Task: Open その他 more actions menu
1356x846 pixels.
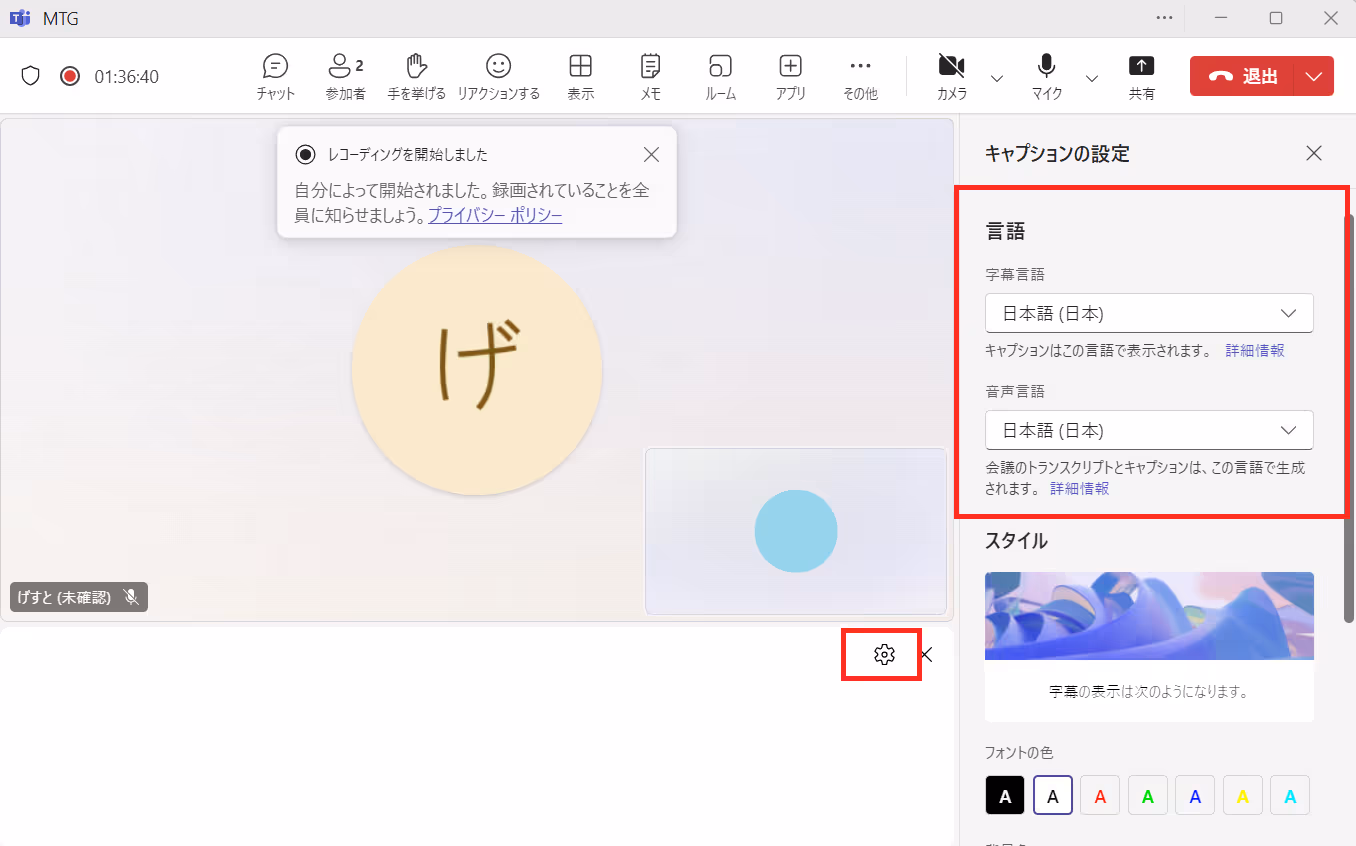Action: click(860, 77)
